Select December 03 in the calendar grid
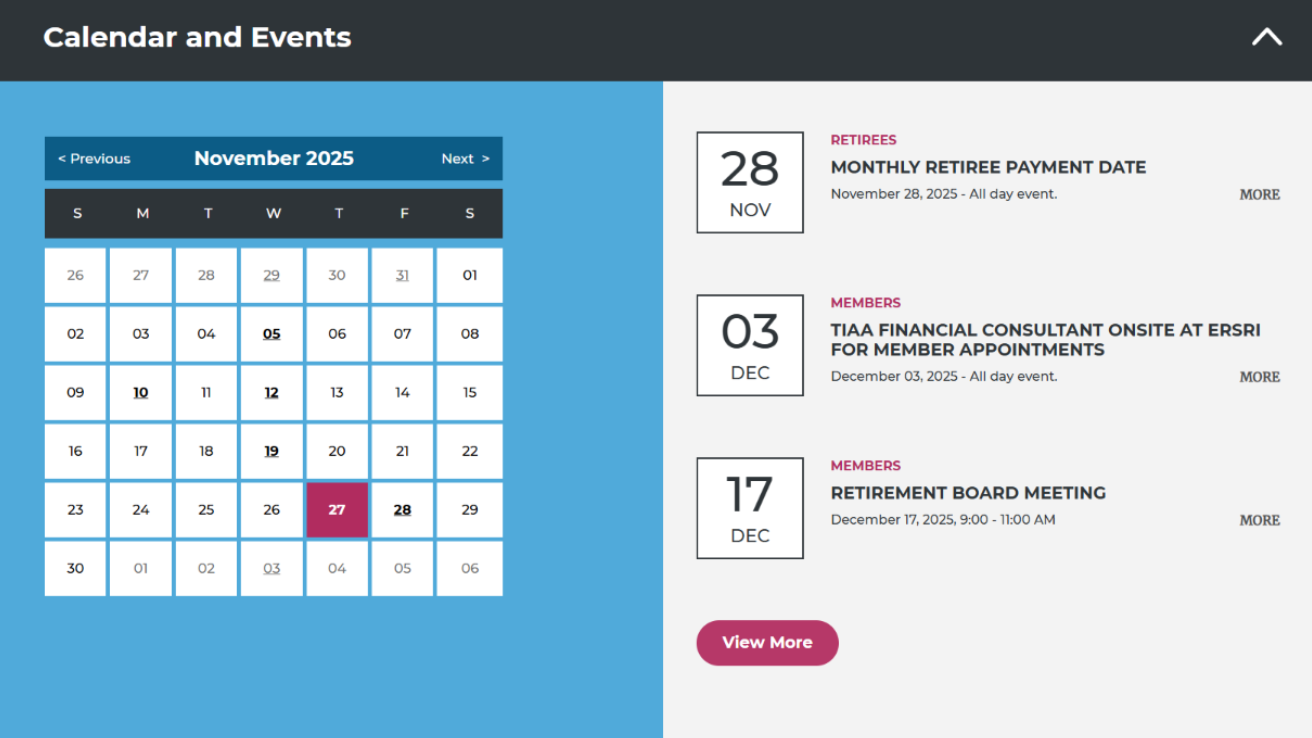Viewport: 1312px width, 738px height. pos(272,568)
